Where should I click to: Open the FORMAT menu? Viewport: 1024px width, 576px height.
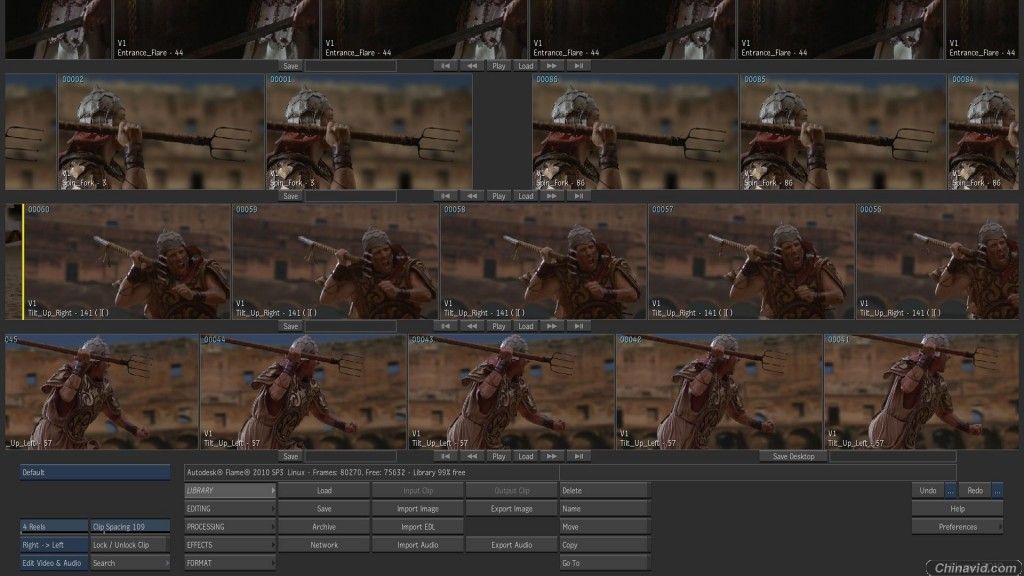[x=230, y=563]
